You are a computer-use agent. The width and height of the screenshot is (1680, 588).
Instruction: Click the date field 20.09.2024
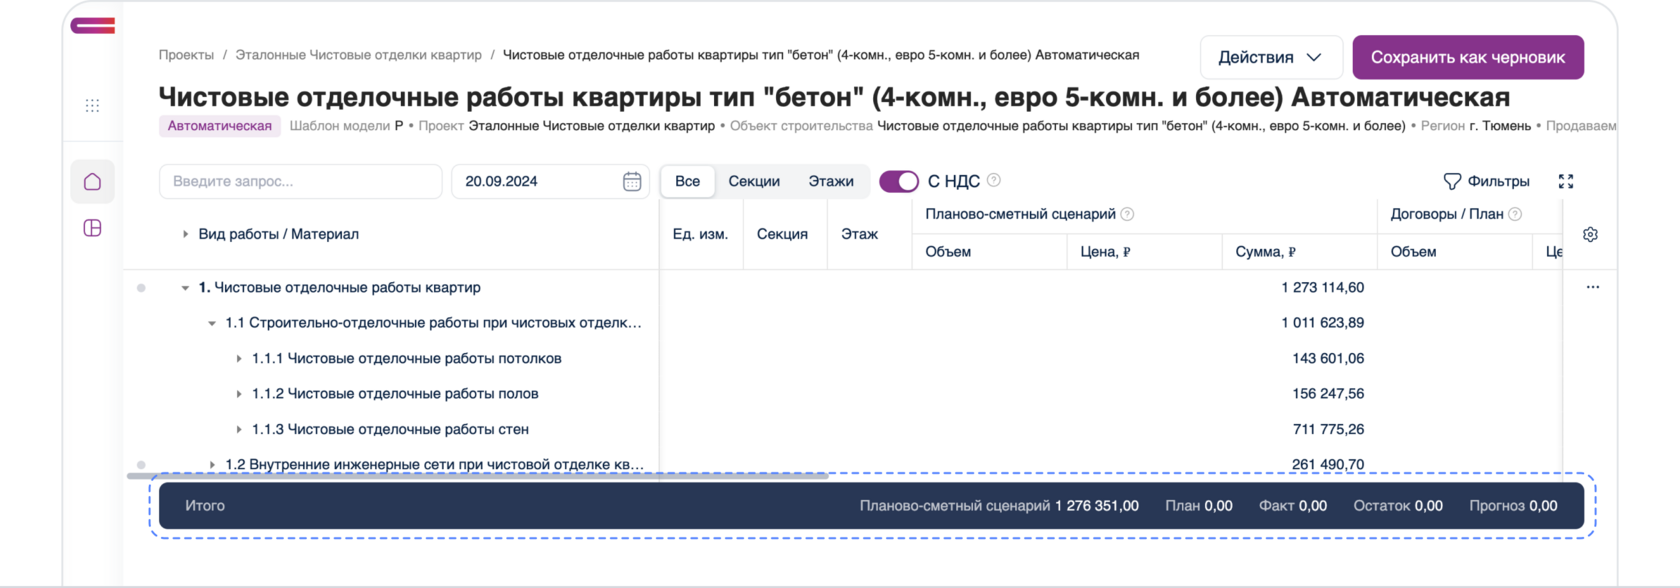[x=550, y=181]
